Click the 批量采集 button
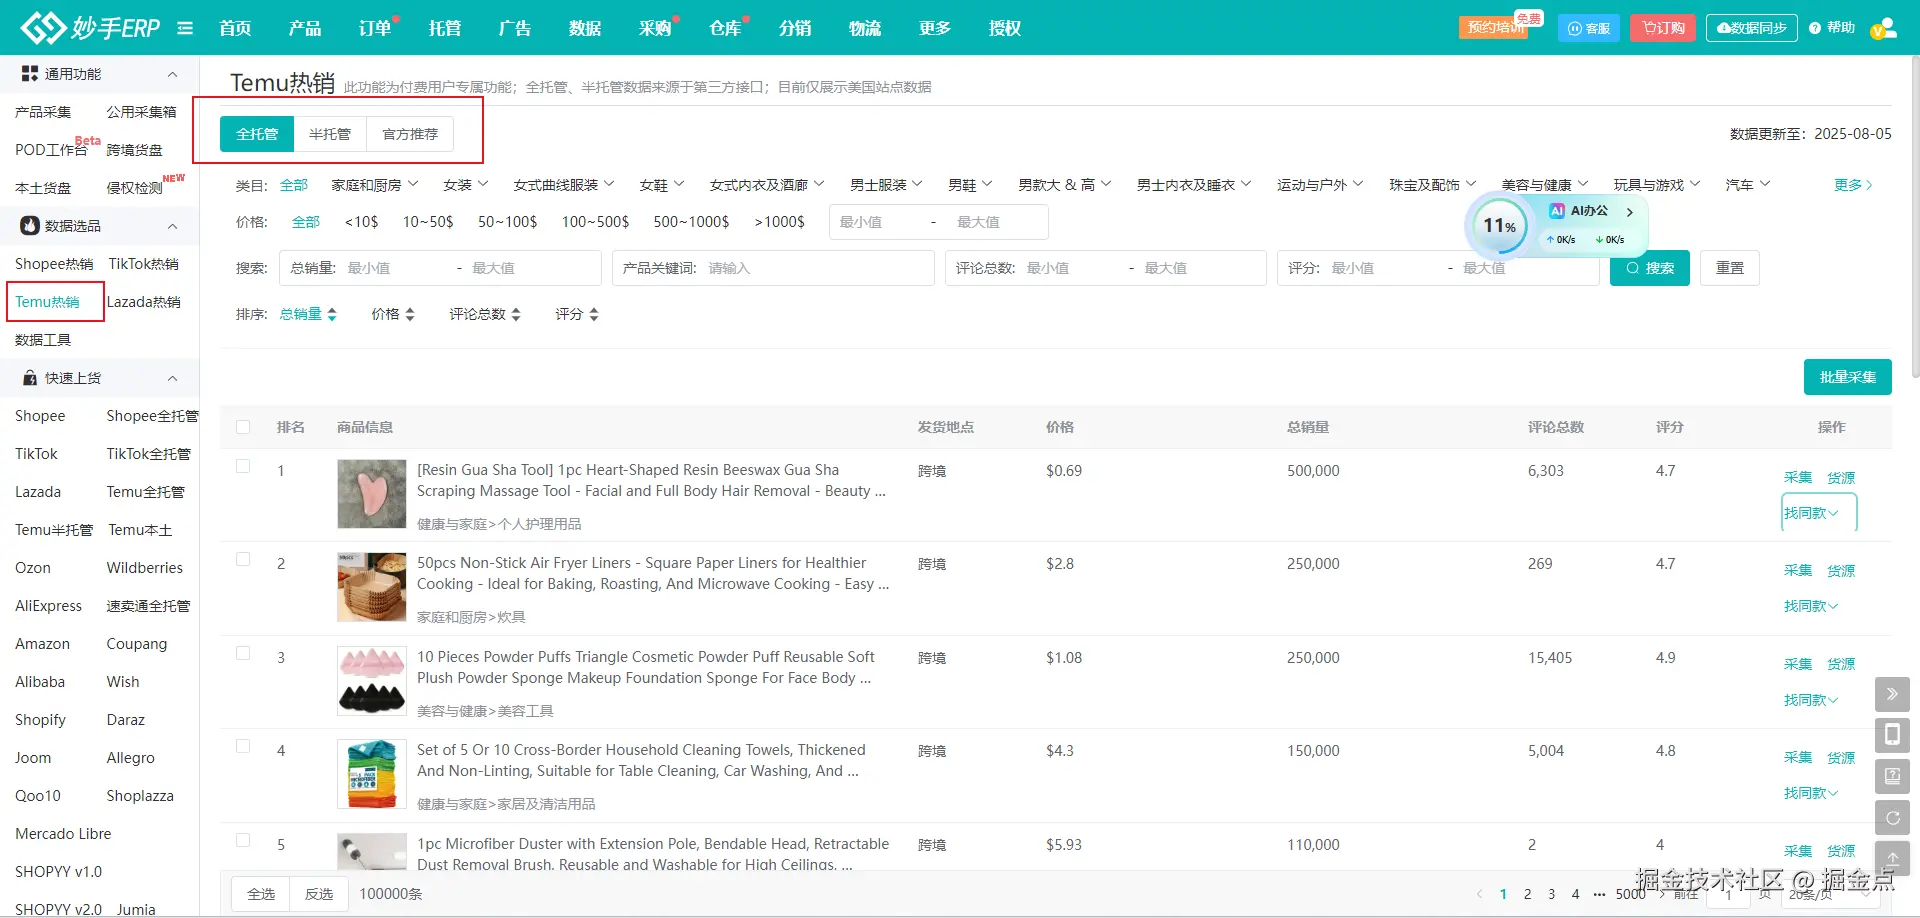 point(1848,377)
